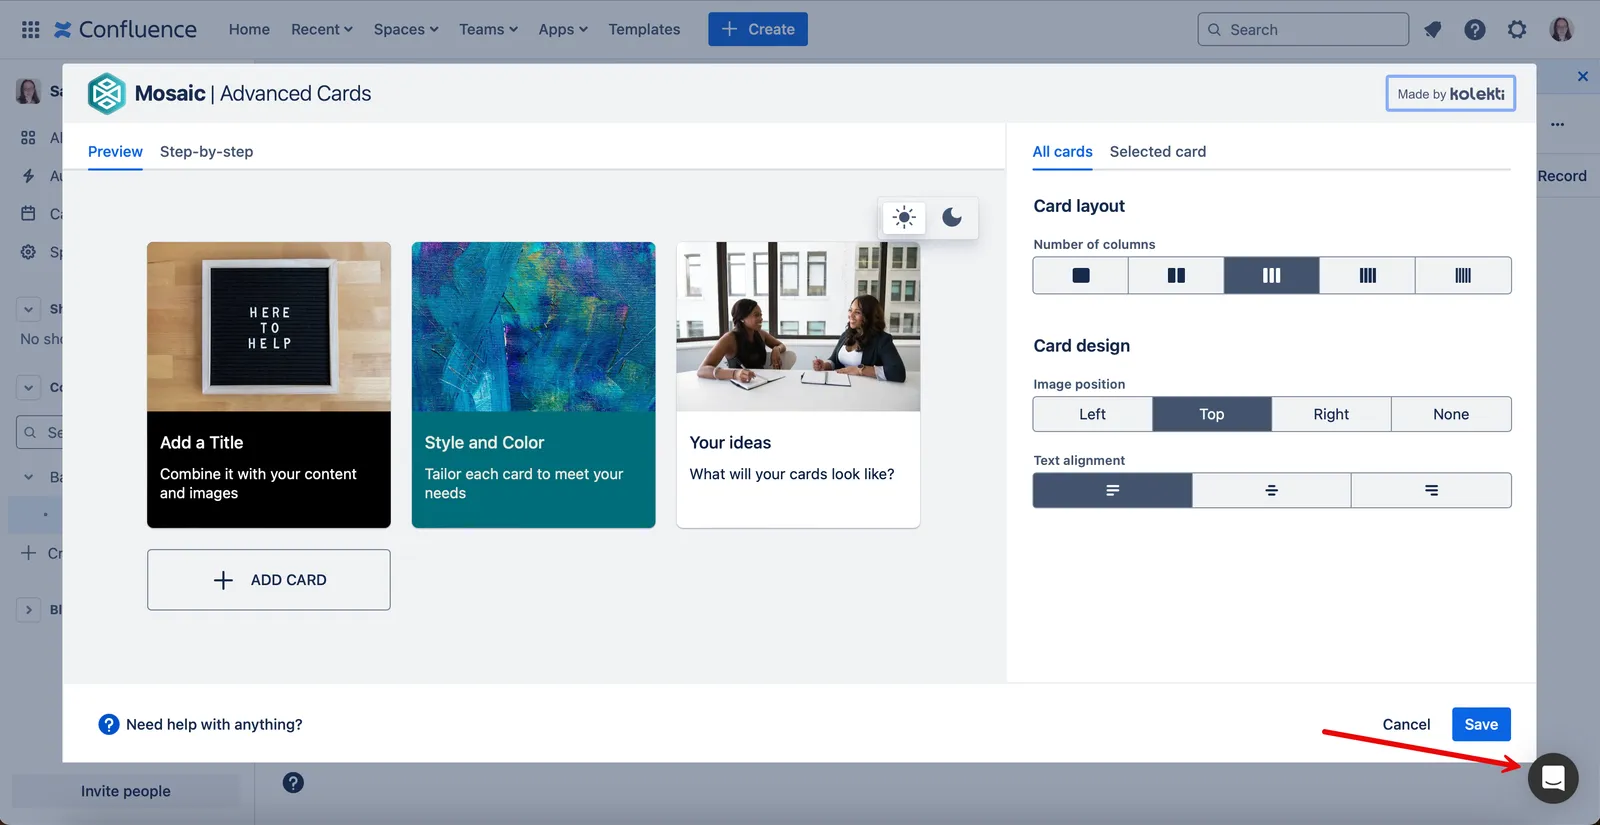1600x825 pixels.
Task: Set image position to None
Action: (x=1451, y=414)
